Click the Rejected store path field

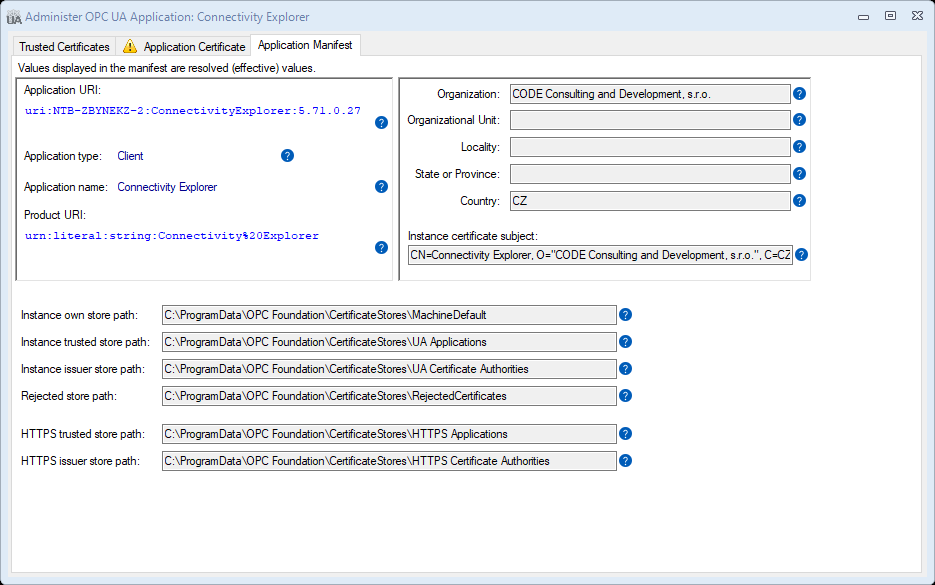click(x=389, y=396)
